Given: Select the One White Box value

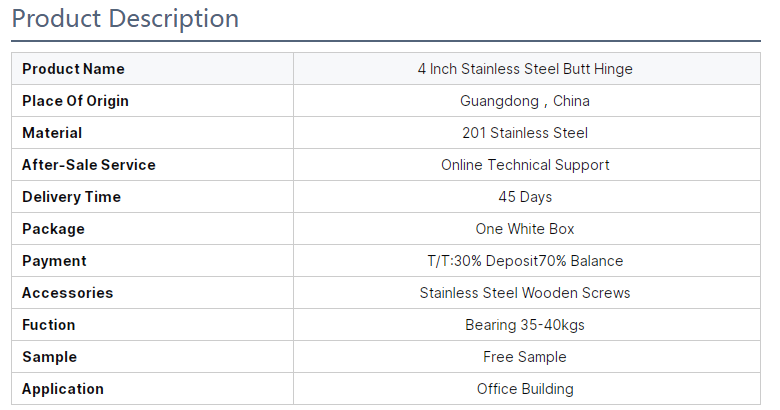Looking at the screenshot, I should 525,229.
